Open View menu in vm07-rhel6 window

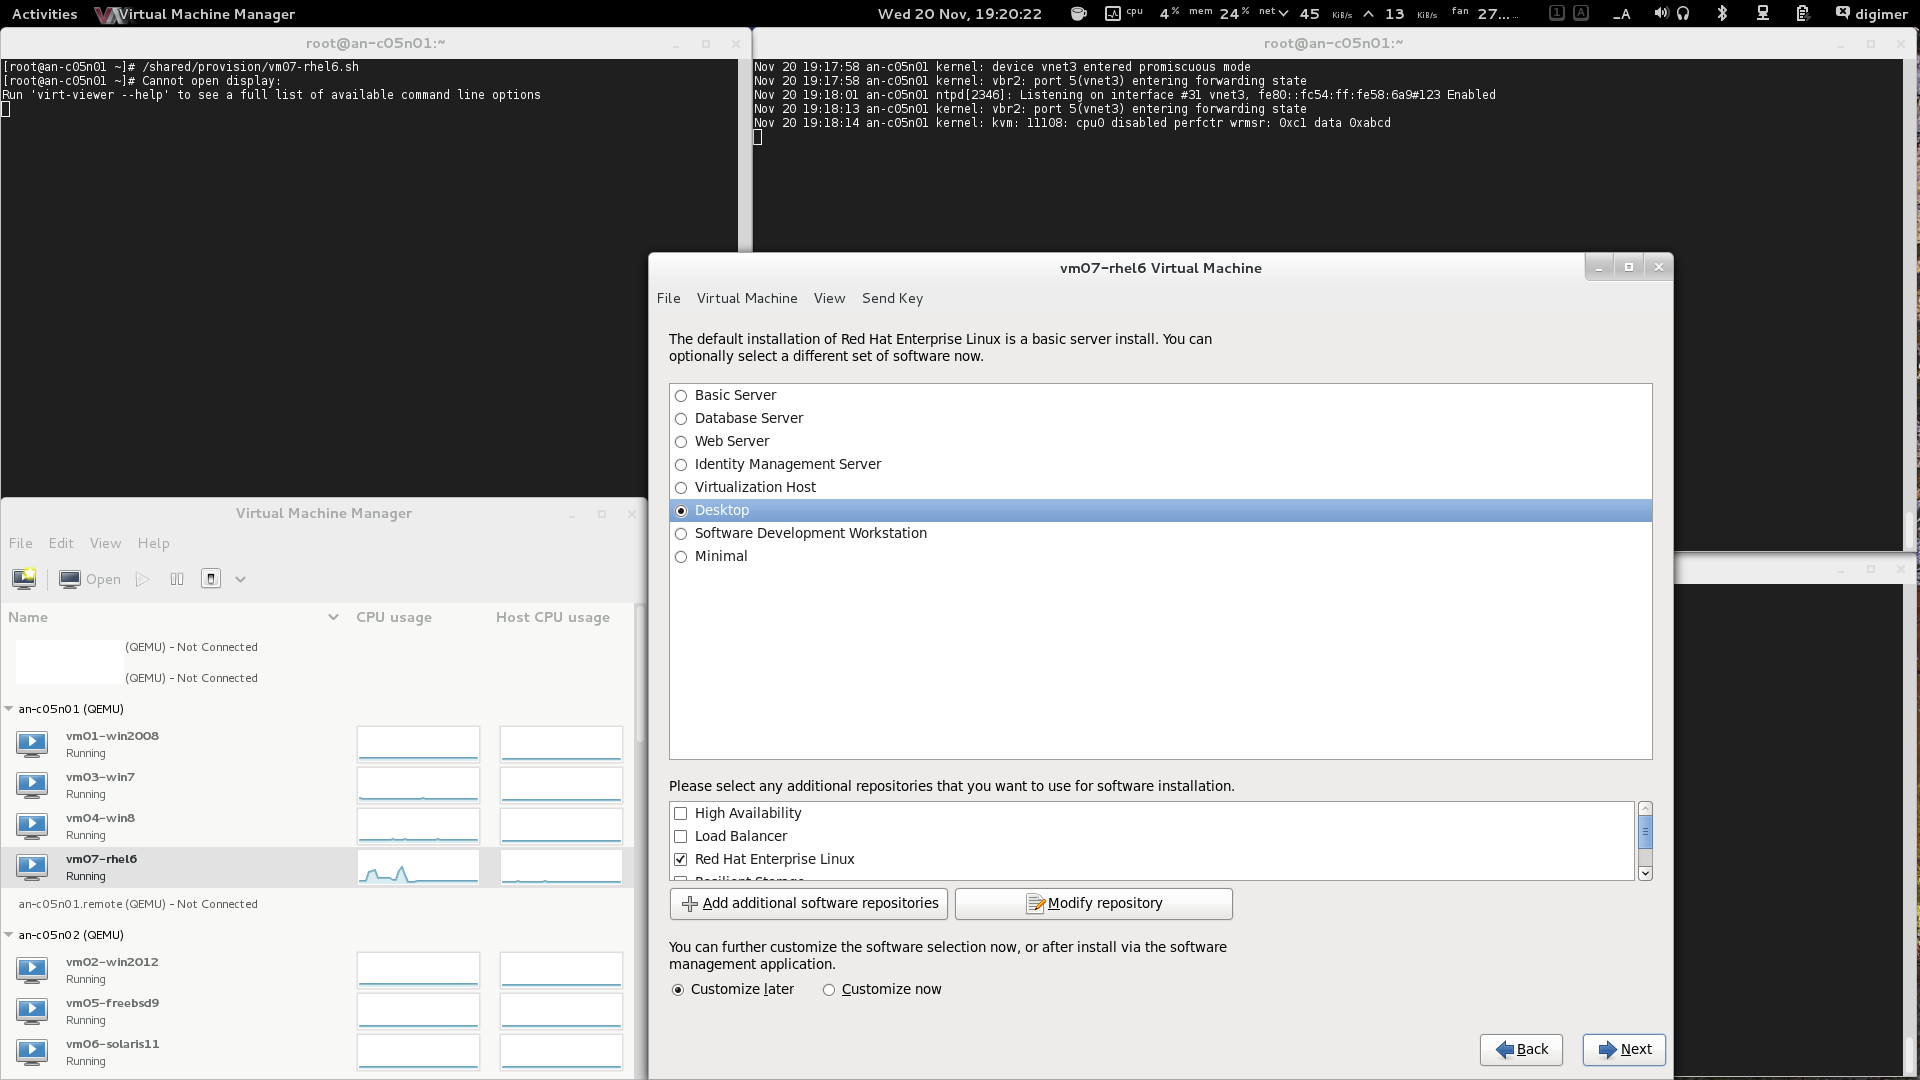(829, 298)
